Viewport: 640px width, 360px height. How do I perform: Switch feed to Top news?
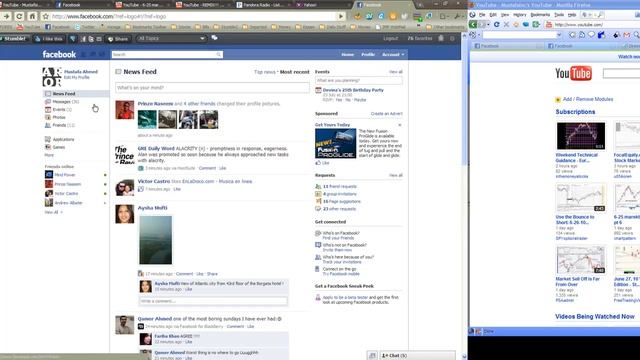pyautogui.click(x=264, y=72)
